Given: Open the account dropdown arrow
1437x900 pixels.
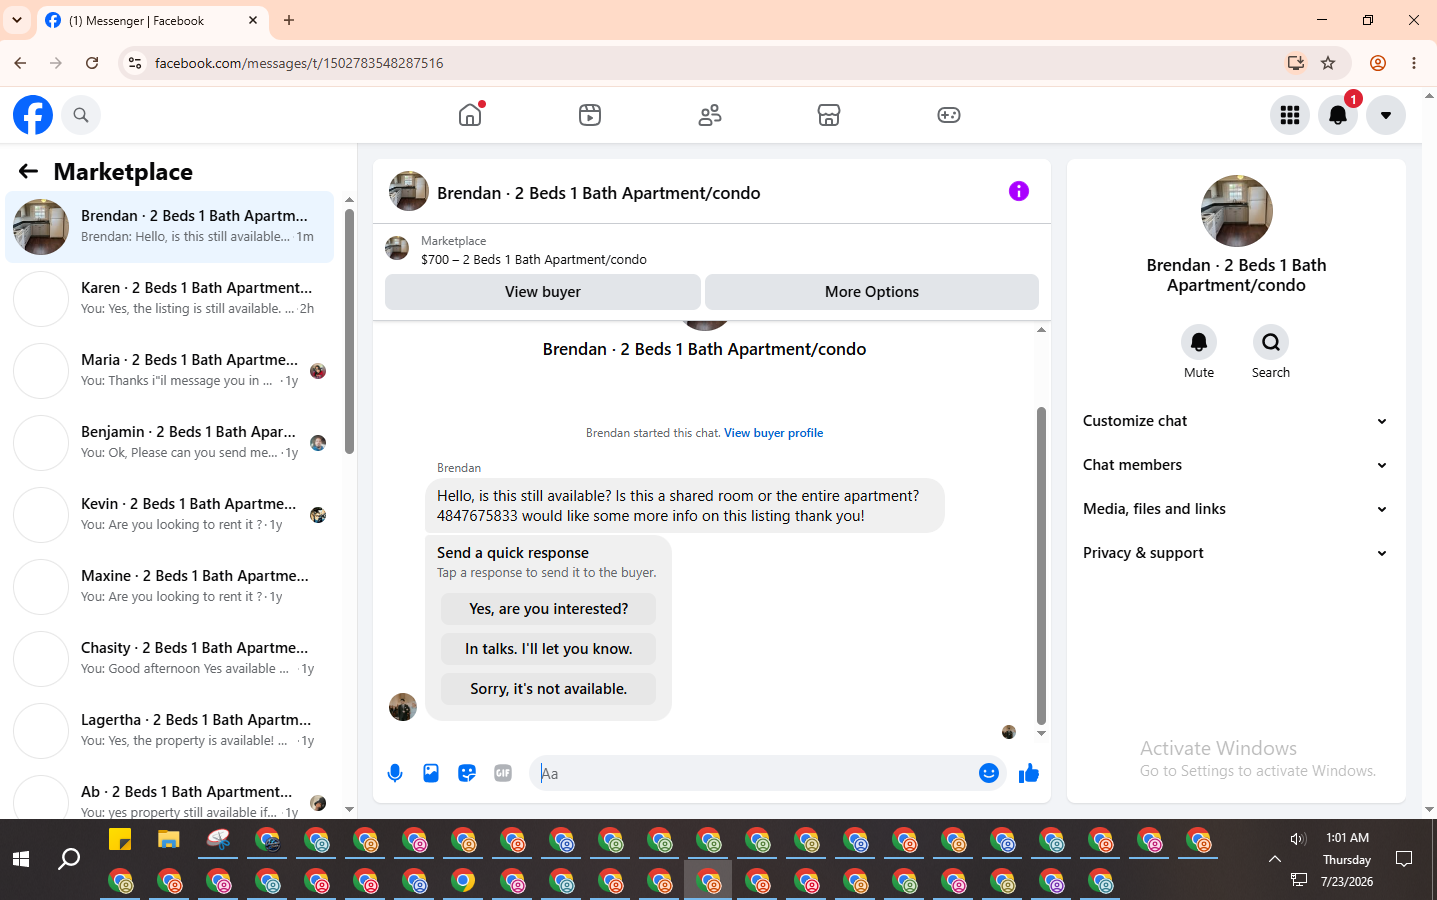Looking at the screenshot, I should (1386, 115).
